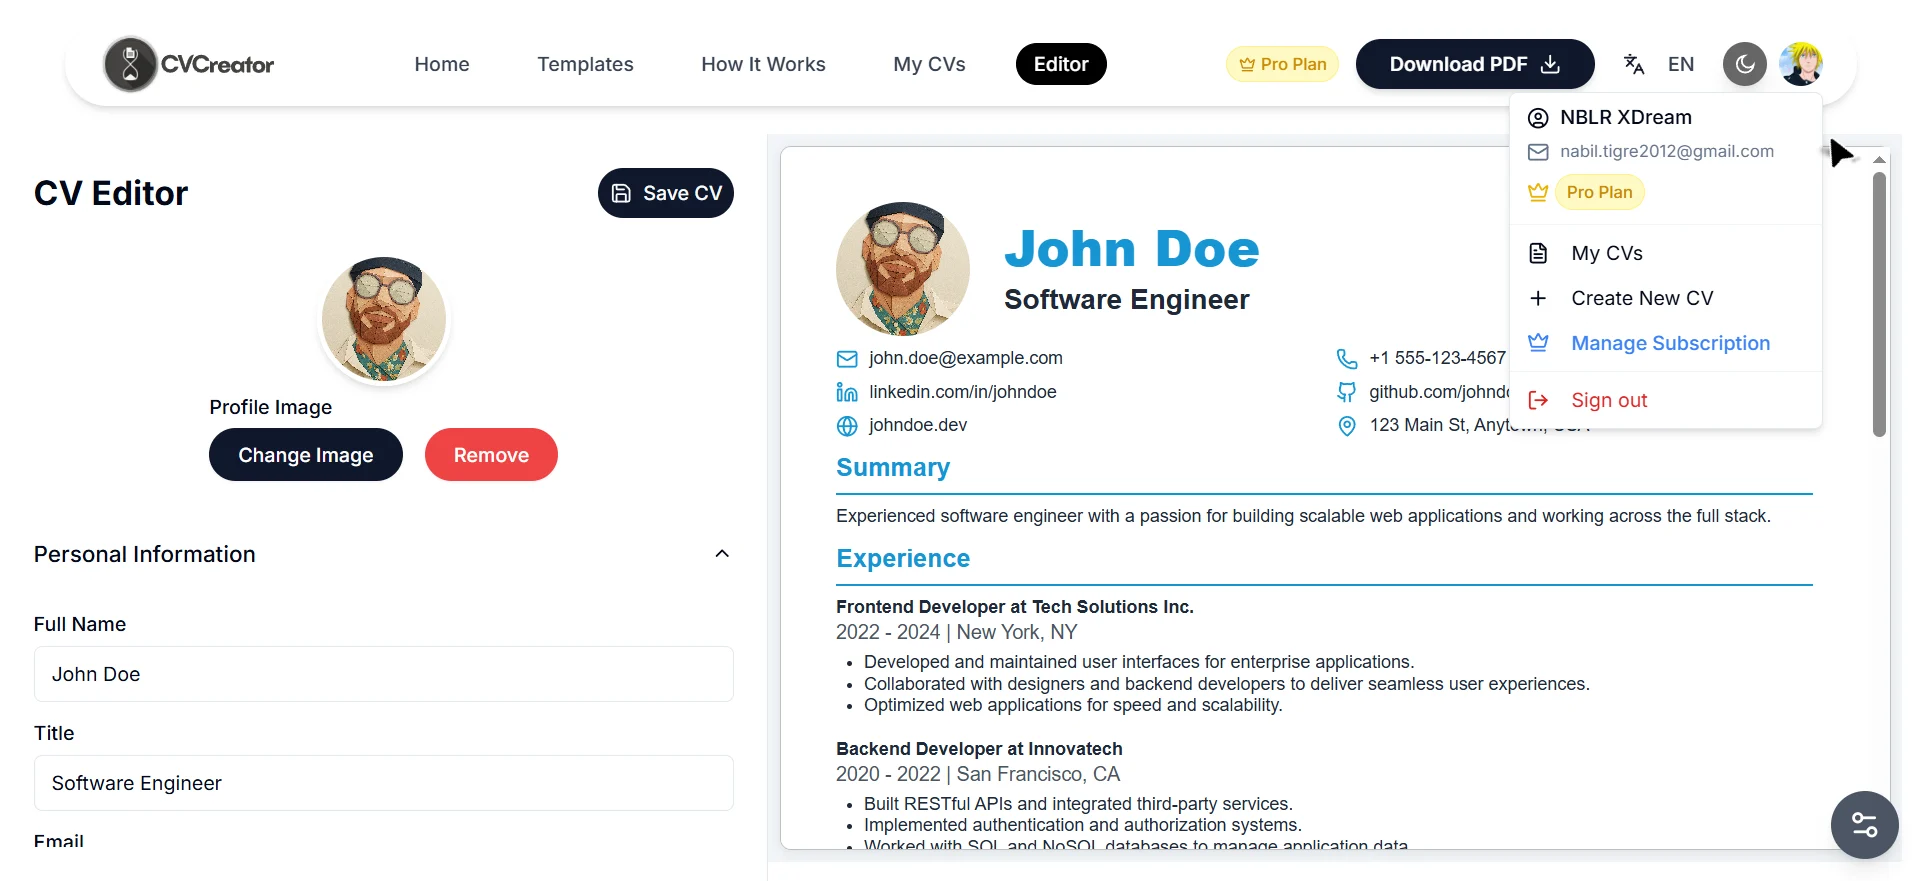Click the scrollbar up arrow
The image size is (1921, 881).
(1879, 159)
